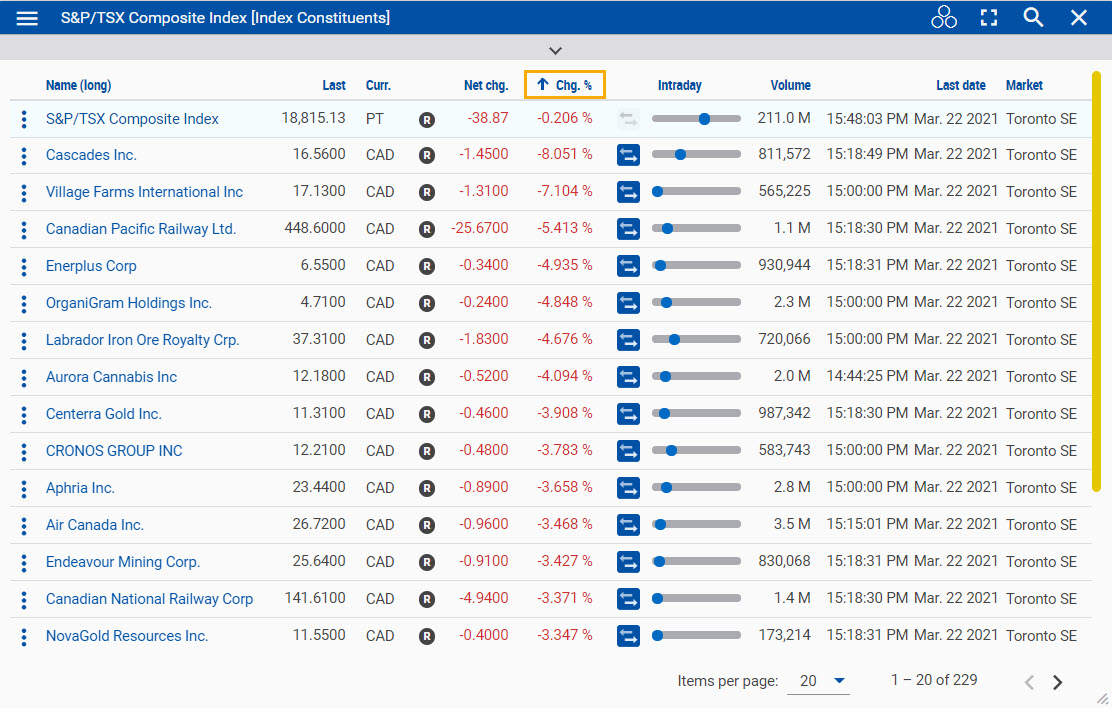
Task: Toggle intraday display for NovaGold Resources Inc.
Action: [x=628, y=635]
